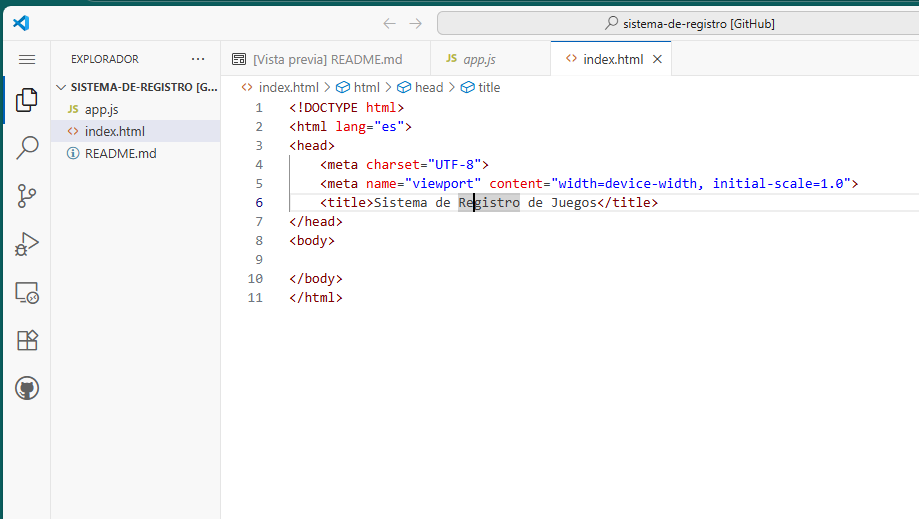Open the Search view in activity bar
Image resolution: width=919 pixels, height=519 pixels.
pyautogui.click(x=27, y=148)
